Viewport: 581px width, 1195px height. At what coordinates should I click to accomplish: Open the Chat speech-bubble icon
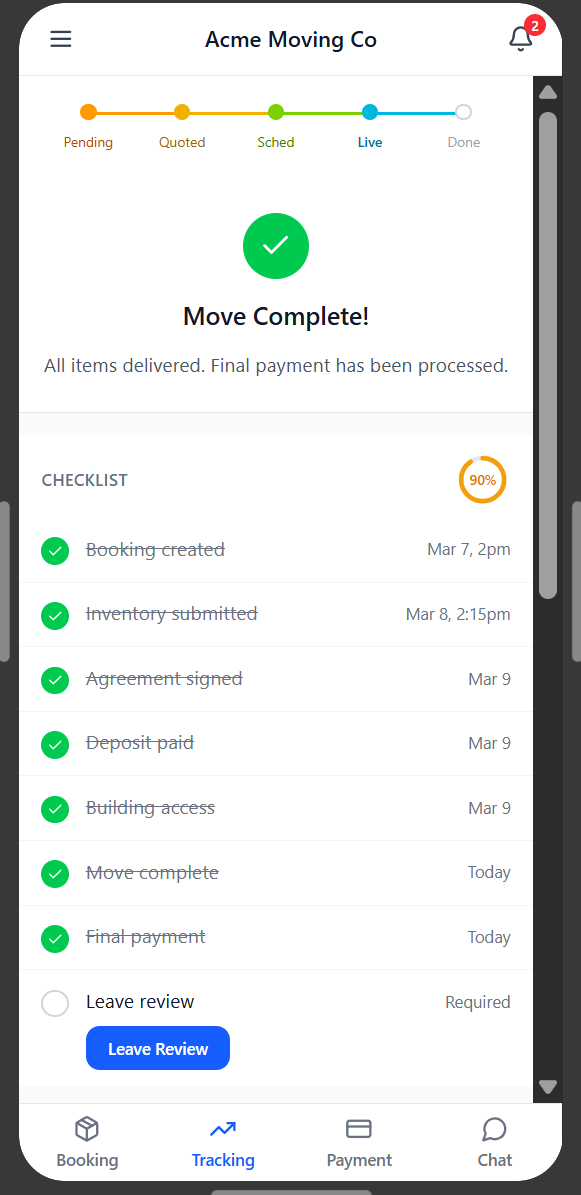tap(494, 1128)
